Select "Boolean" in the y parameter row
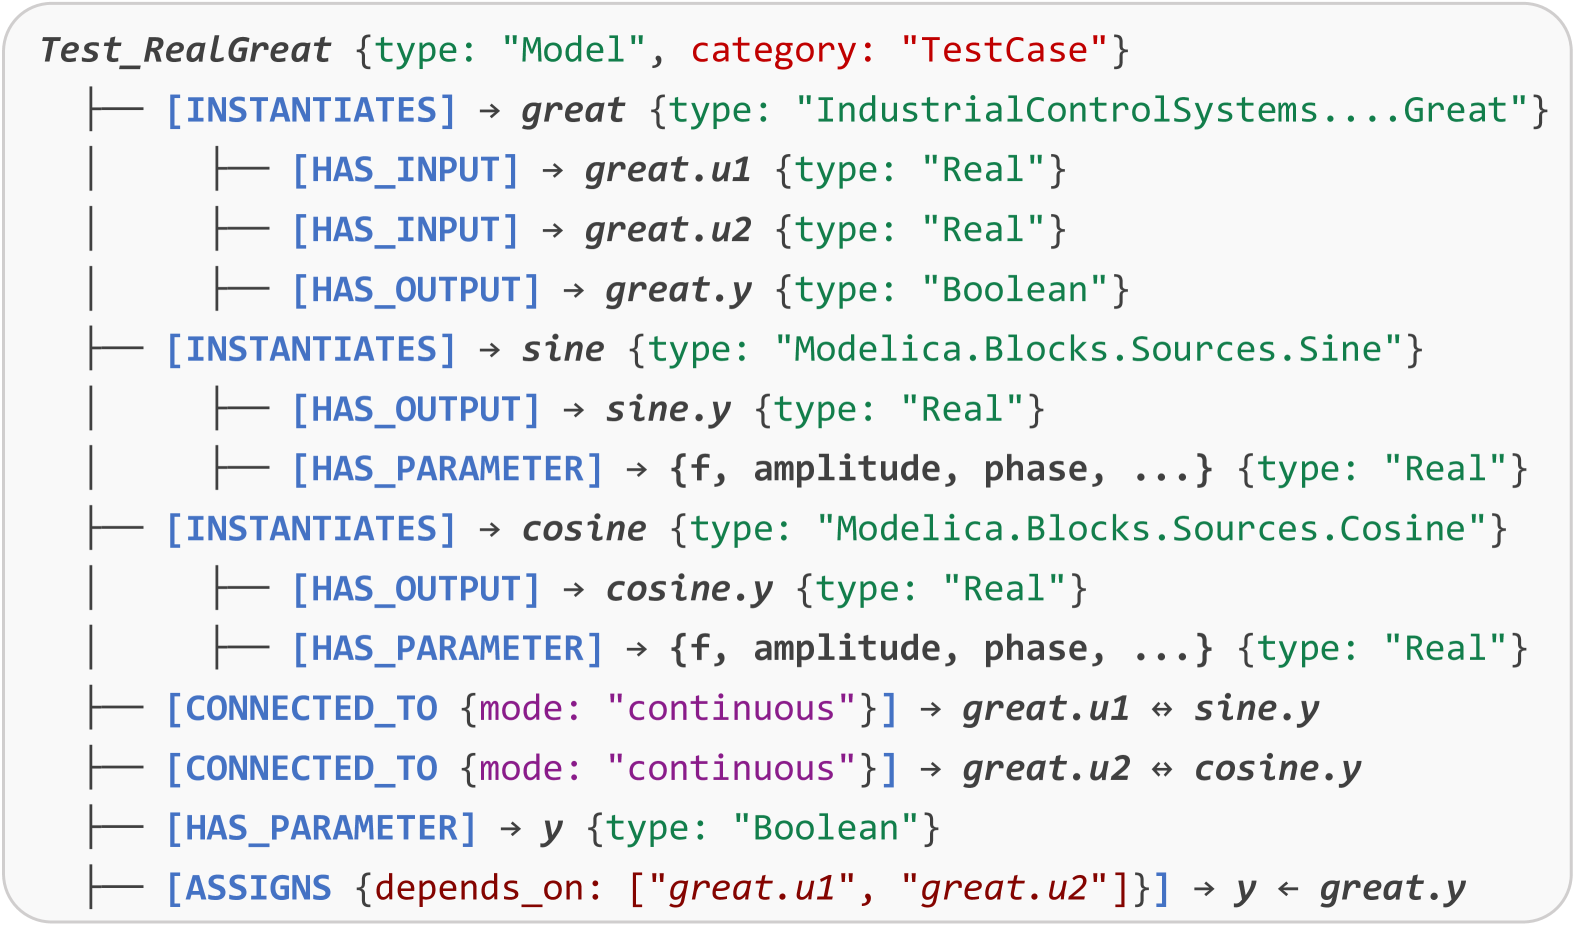 [826, 829]
